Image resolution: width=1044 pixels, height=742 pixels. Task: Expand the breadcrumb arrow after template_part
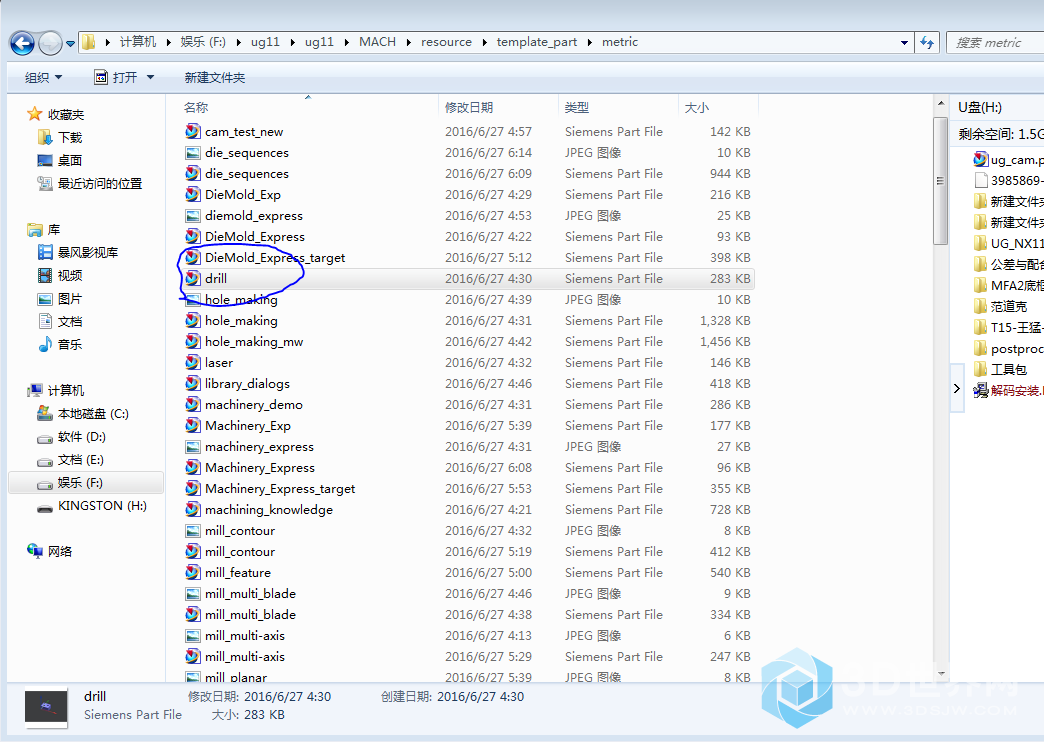[589, 42]
